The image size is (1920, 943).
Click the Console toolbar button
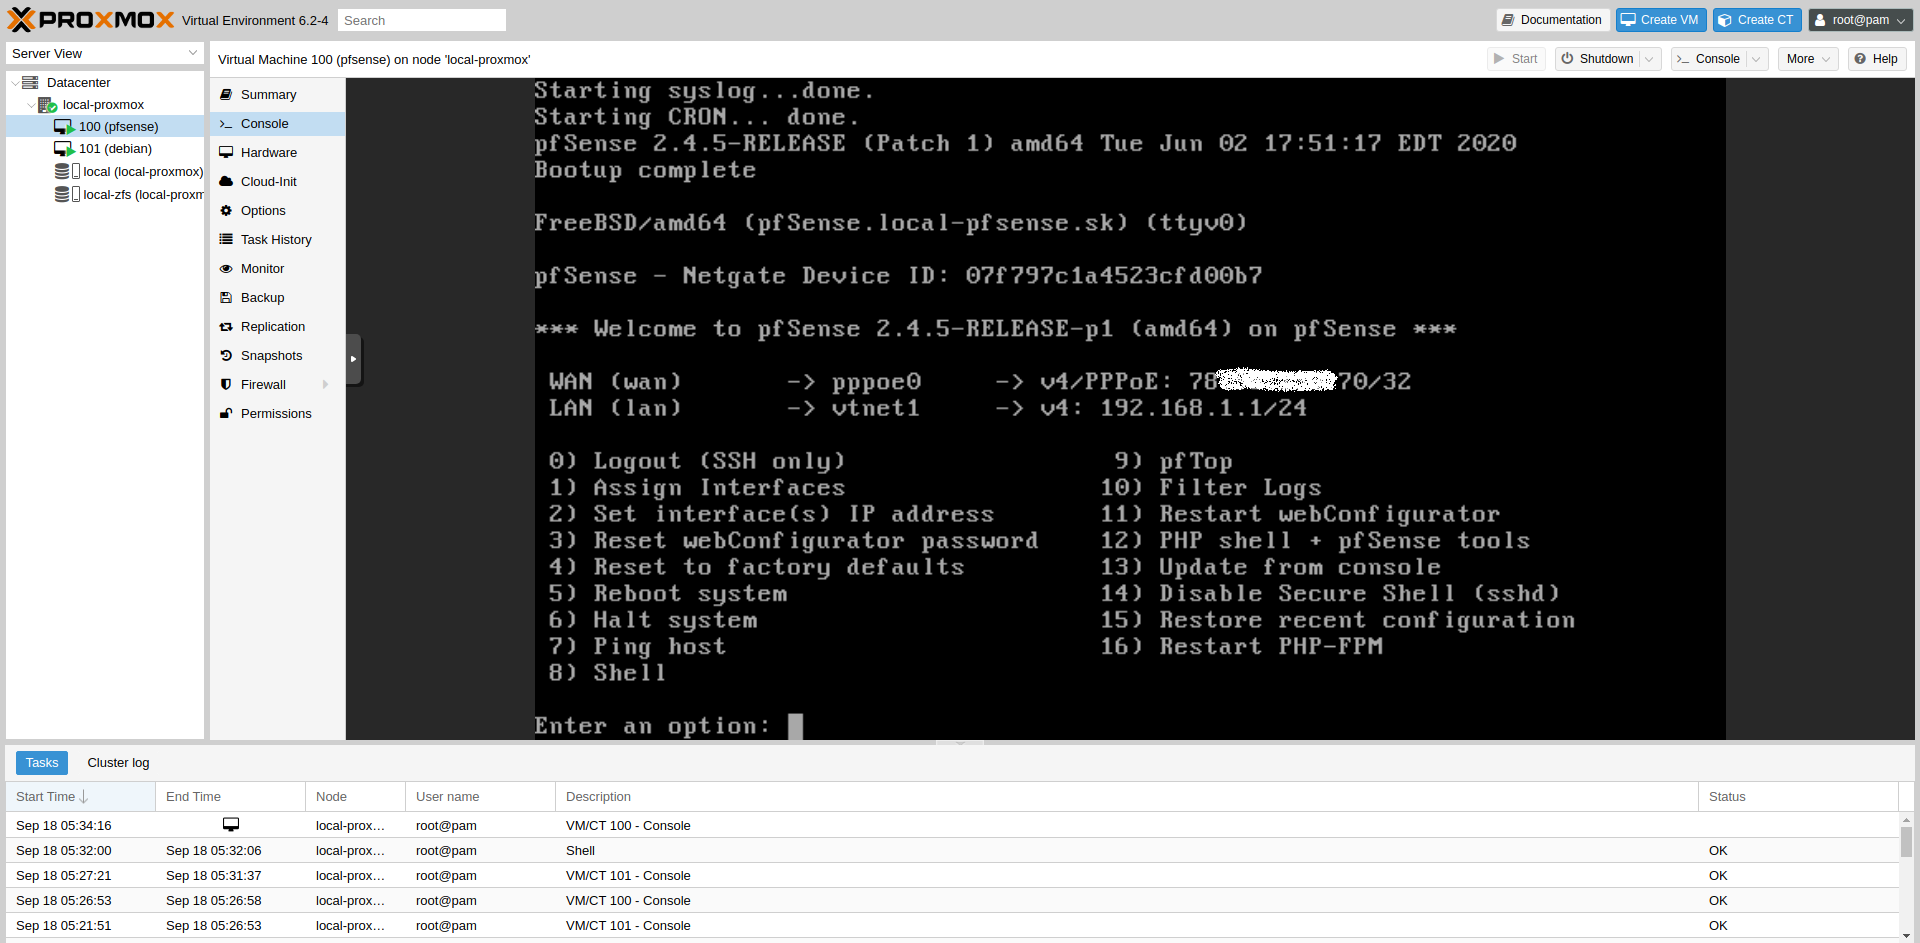[1709, 59]
